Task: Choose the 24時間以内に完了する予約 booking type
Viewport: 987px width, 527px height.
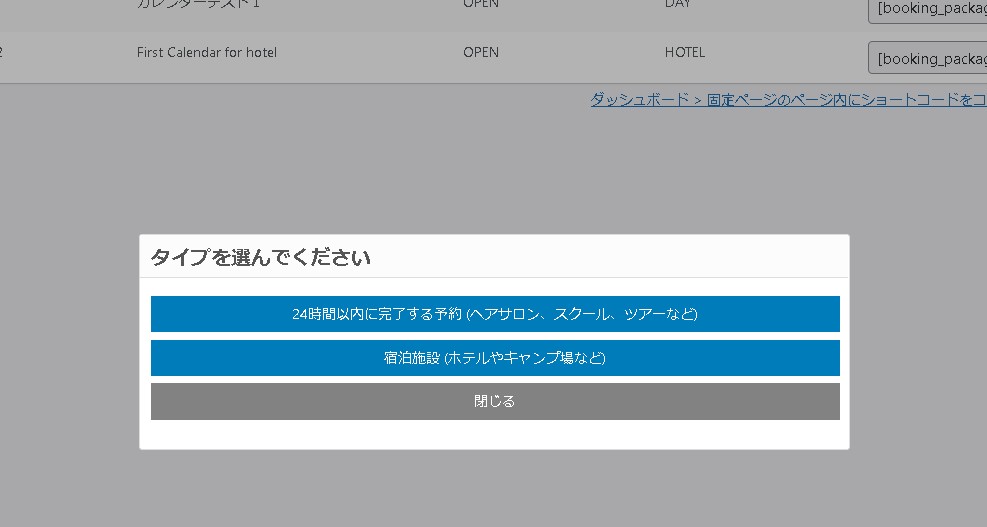Action: (495, 314)
